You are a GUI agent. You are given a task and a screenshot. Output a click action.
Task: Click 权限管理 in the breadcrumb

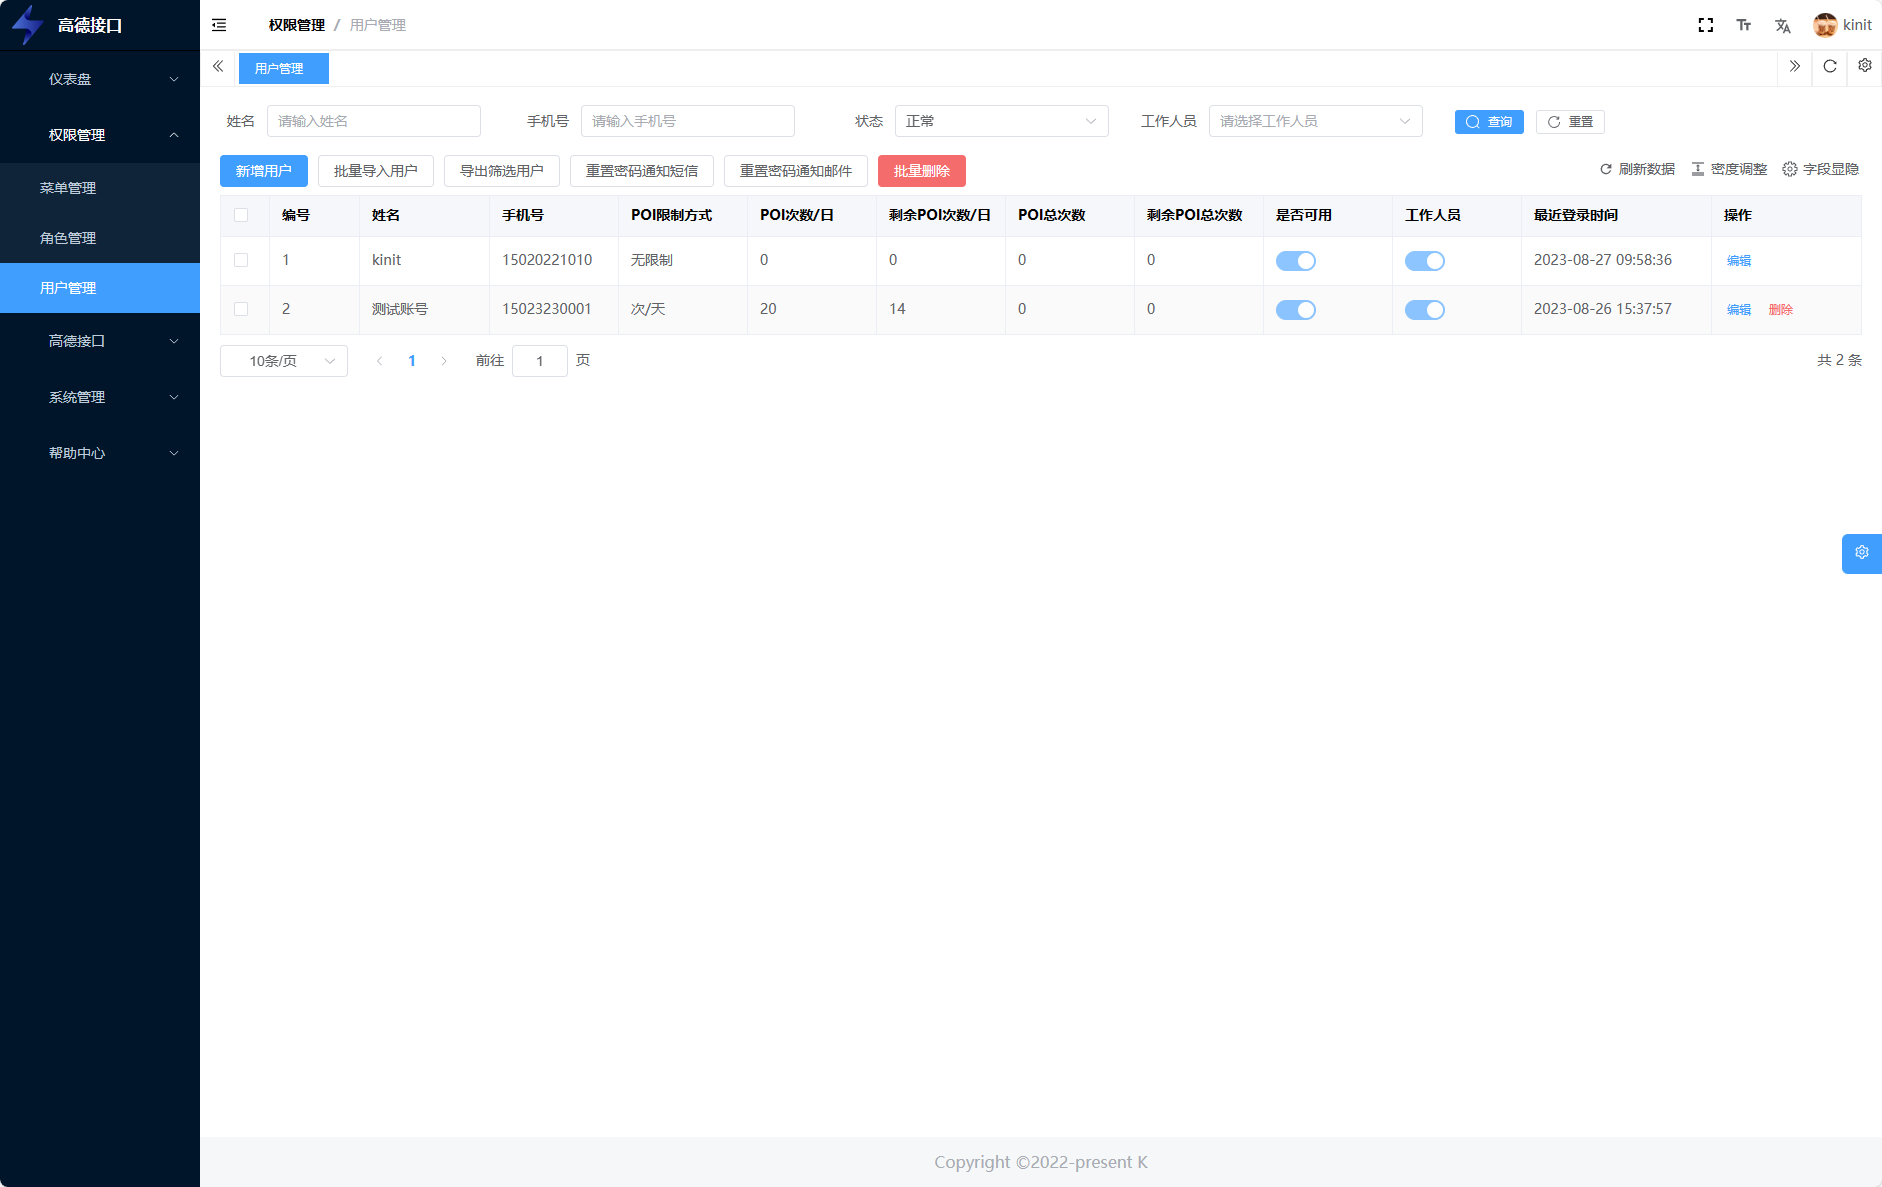tap(297, 25)
